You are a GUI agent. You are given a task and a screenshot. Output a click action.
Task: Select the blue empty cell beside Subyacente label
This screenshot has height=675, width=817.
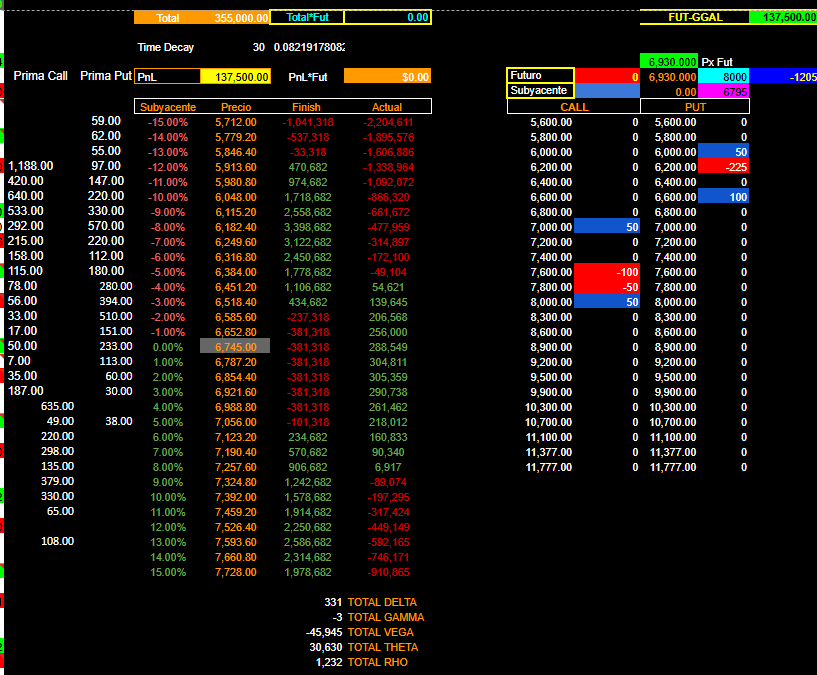607,91
